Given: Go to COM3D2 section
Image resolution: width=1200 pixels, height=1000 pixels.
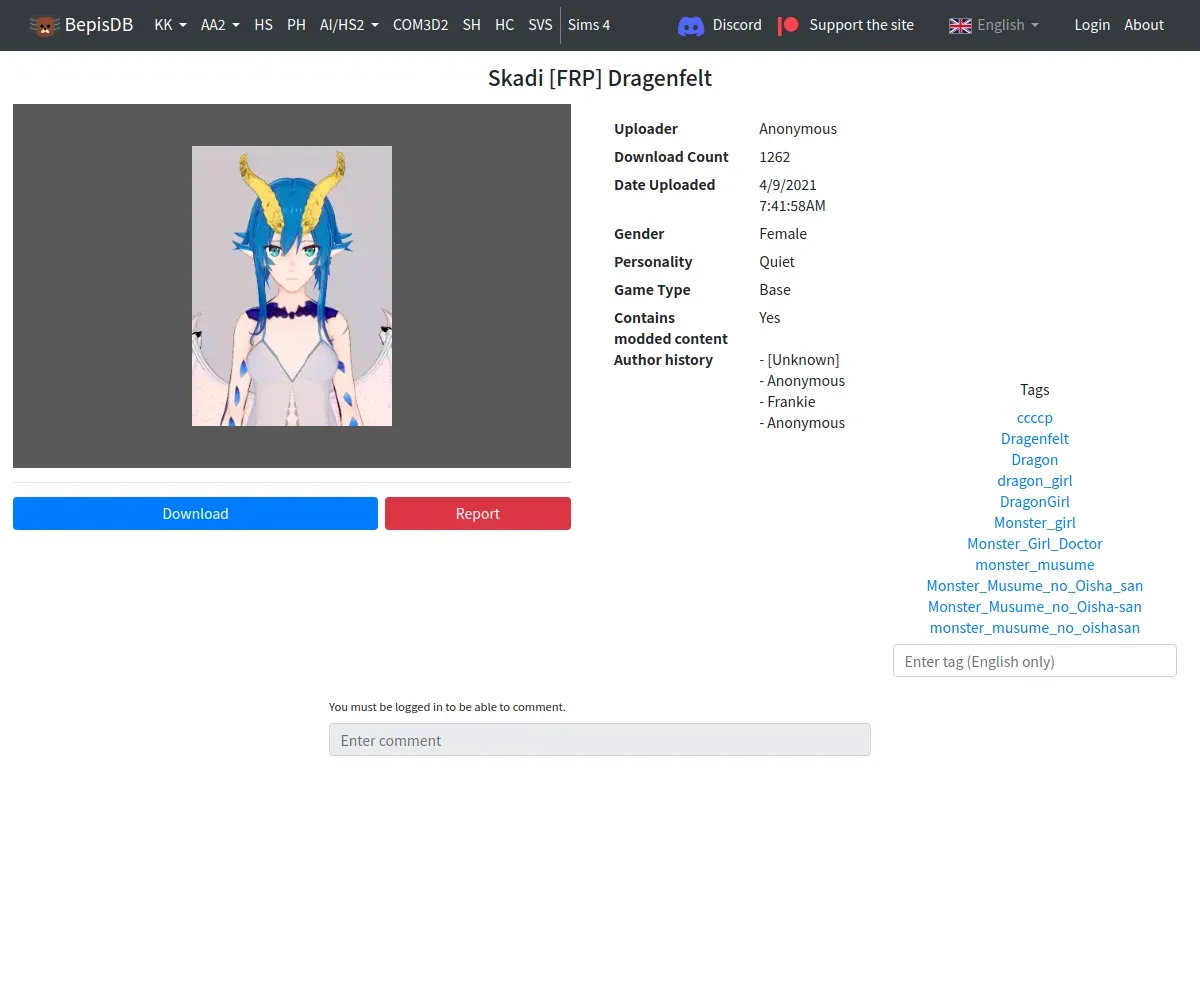Looking at the screenshot, I should (420, 25).
